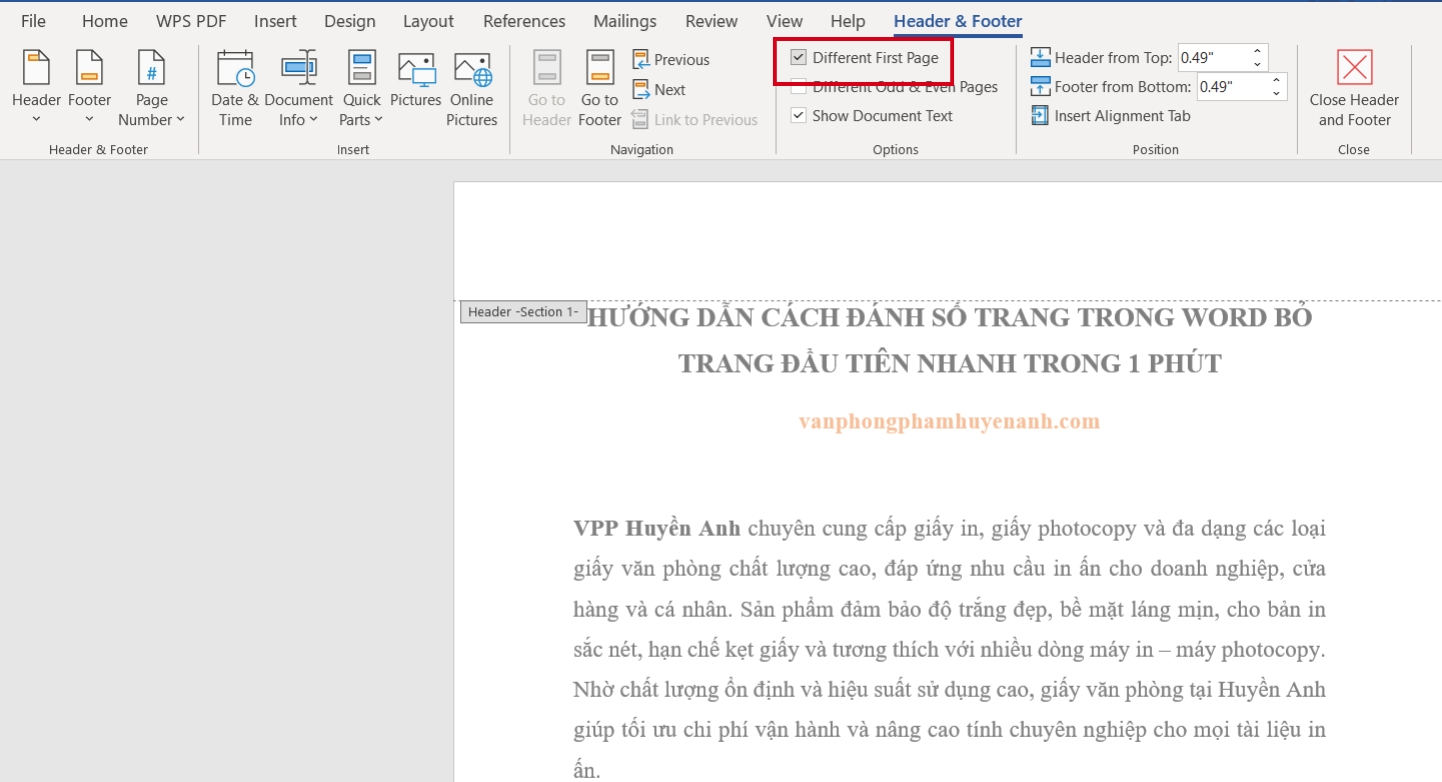Click the Document Info icon

click(x=298, y=67)
